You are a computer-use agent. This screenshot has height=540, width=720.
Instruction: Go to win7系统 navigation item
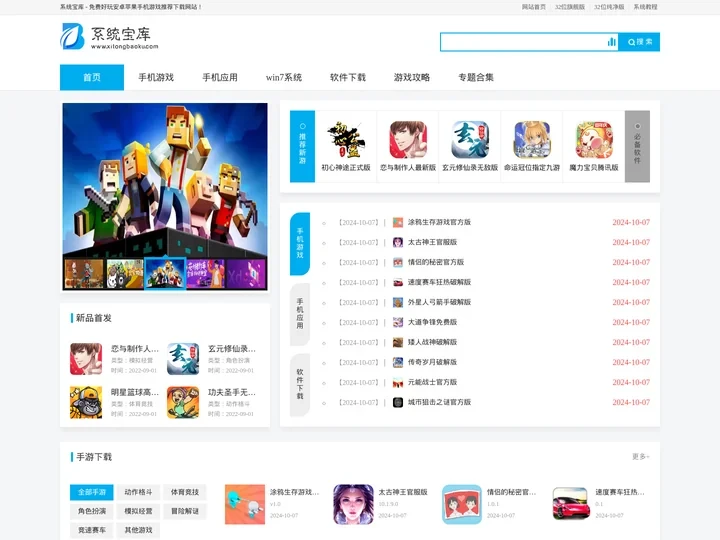tap(284, 77)
